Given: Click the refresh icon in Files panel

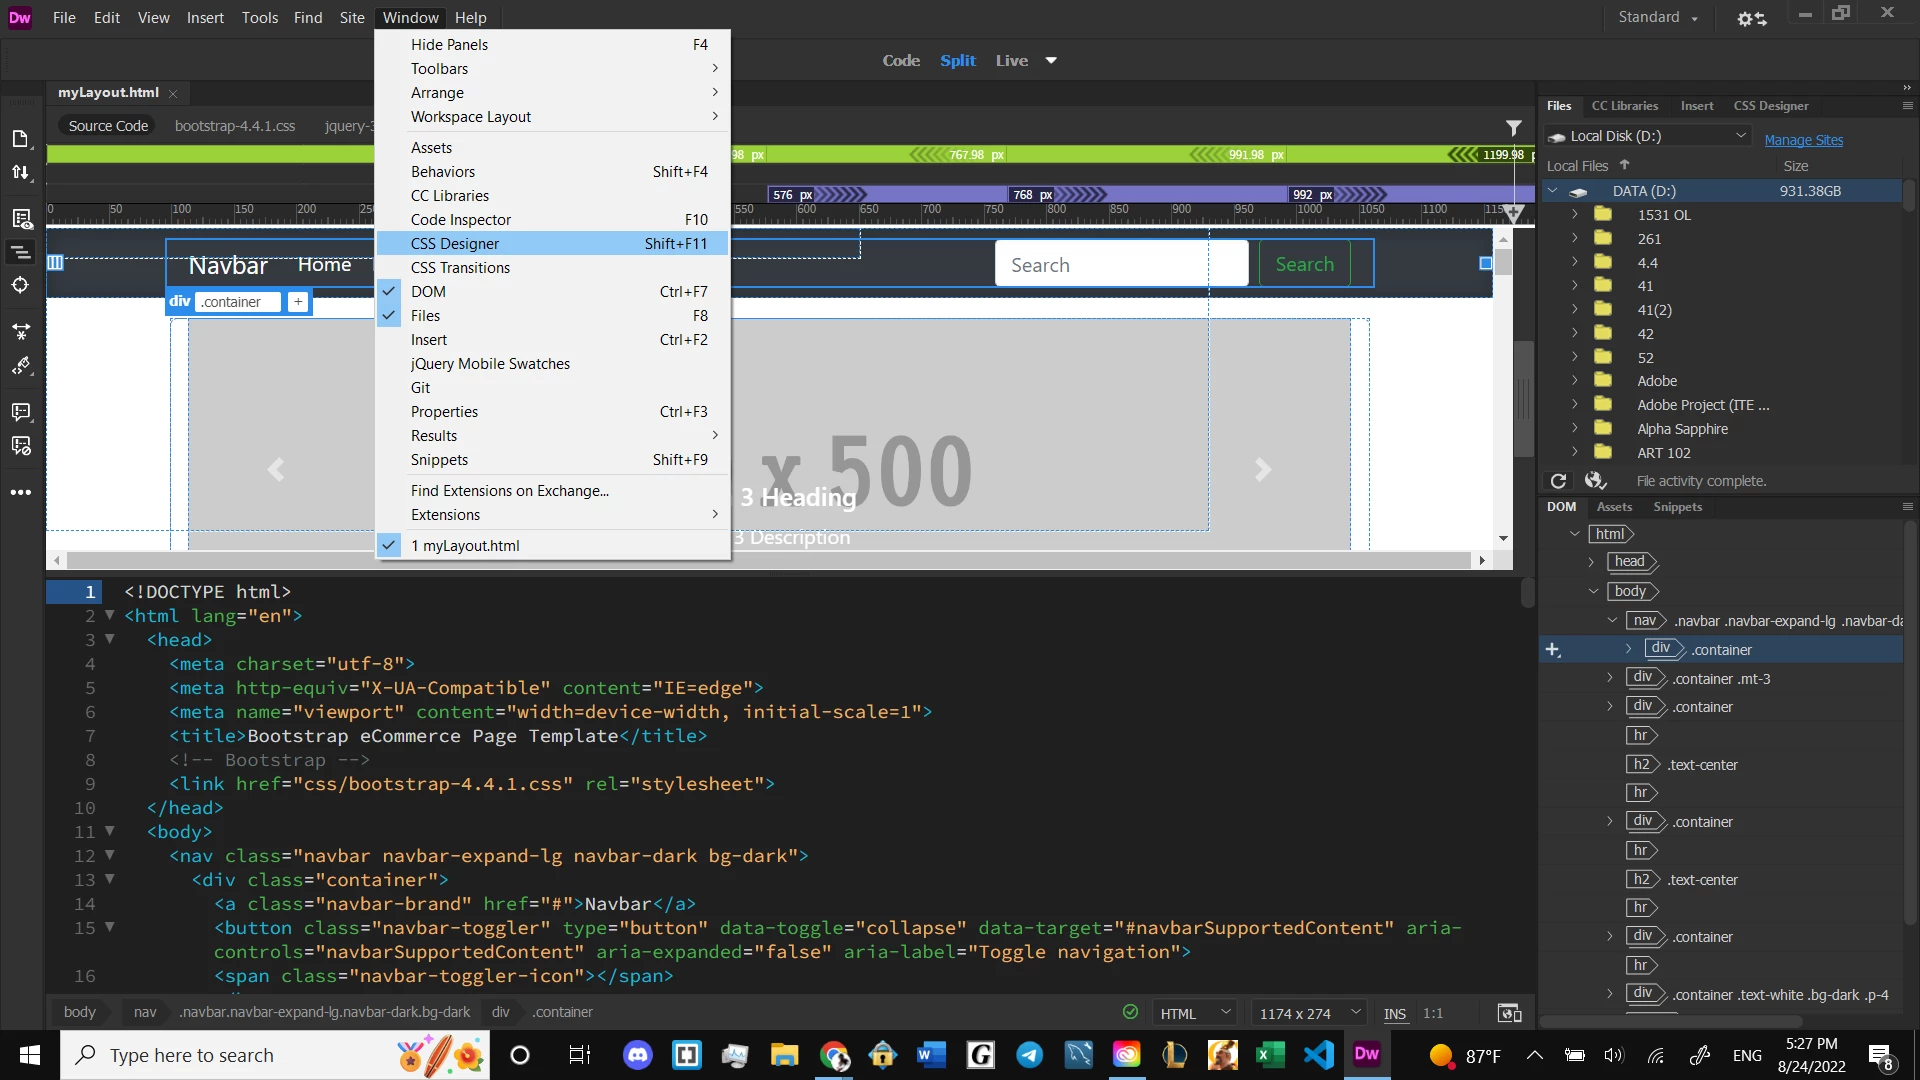Looking at the screenshot, I should [1558, 481].
